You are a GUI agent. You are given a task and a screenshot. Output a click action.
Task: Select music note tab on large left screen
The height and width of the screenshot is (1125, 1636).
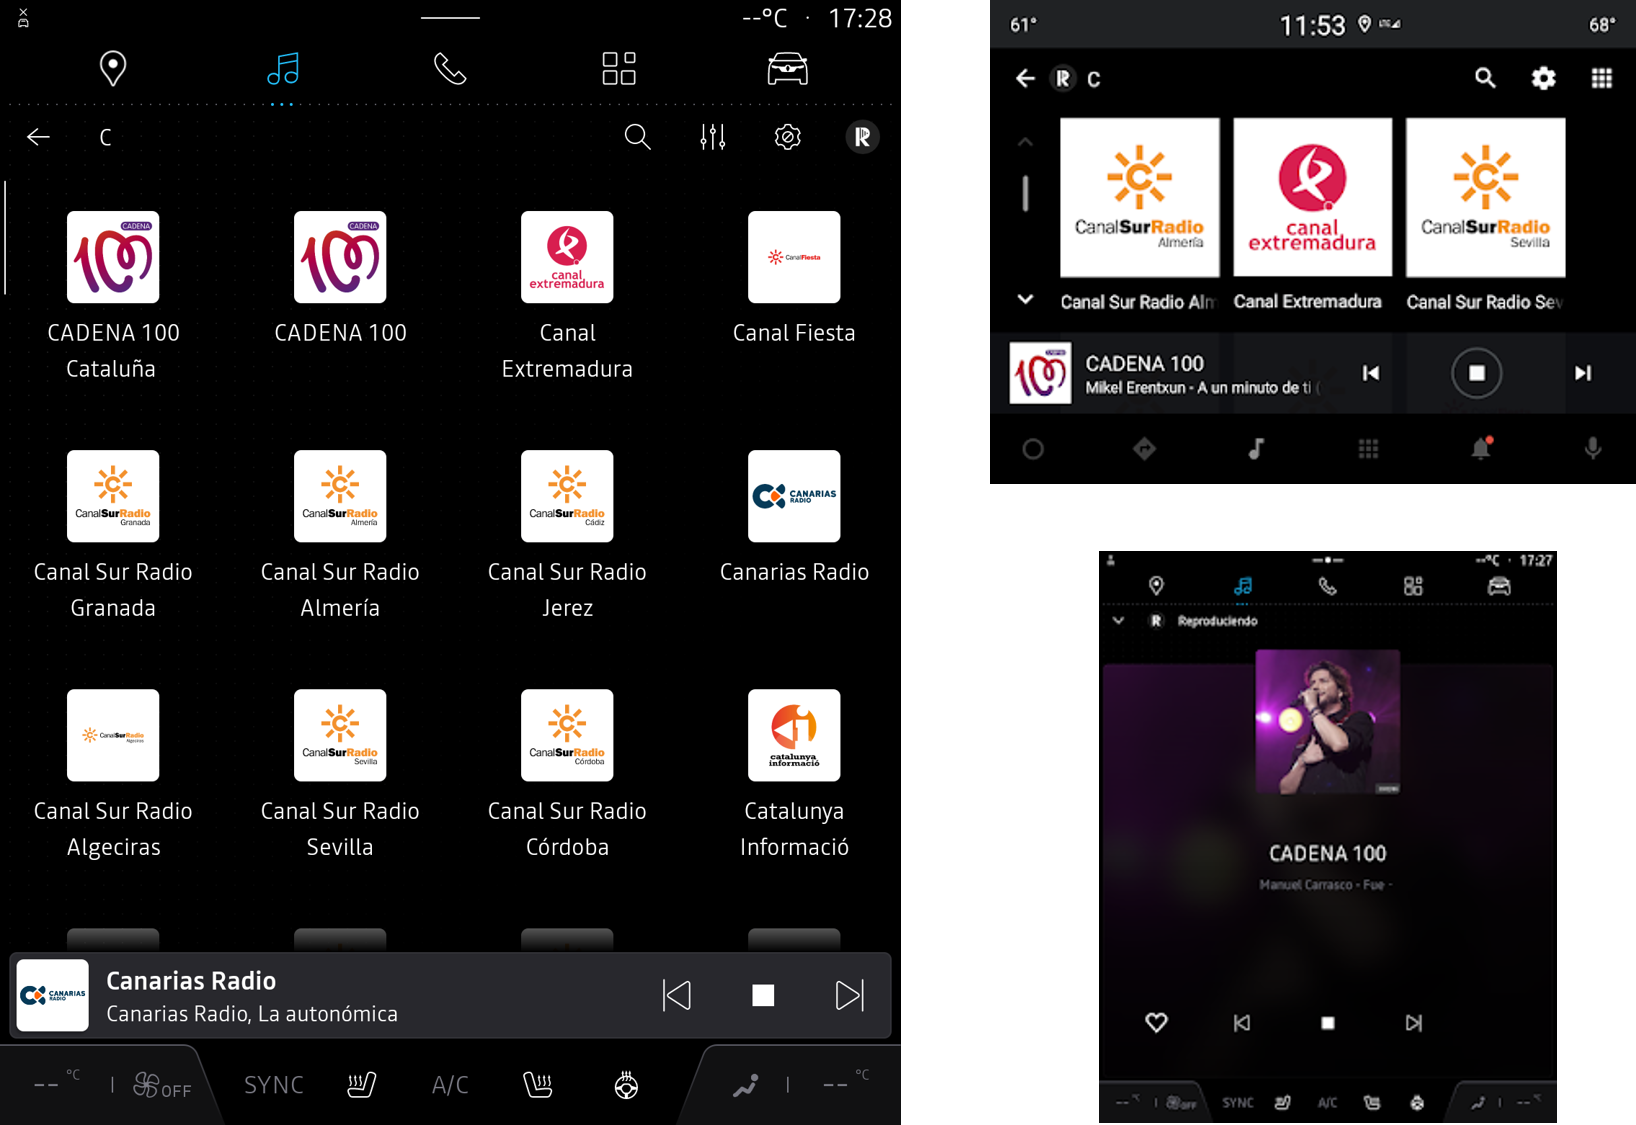283,68
